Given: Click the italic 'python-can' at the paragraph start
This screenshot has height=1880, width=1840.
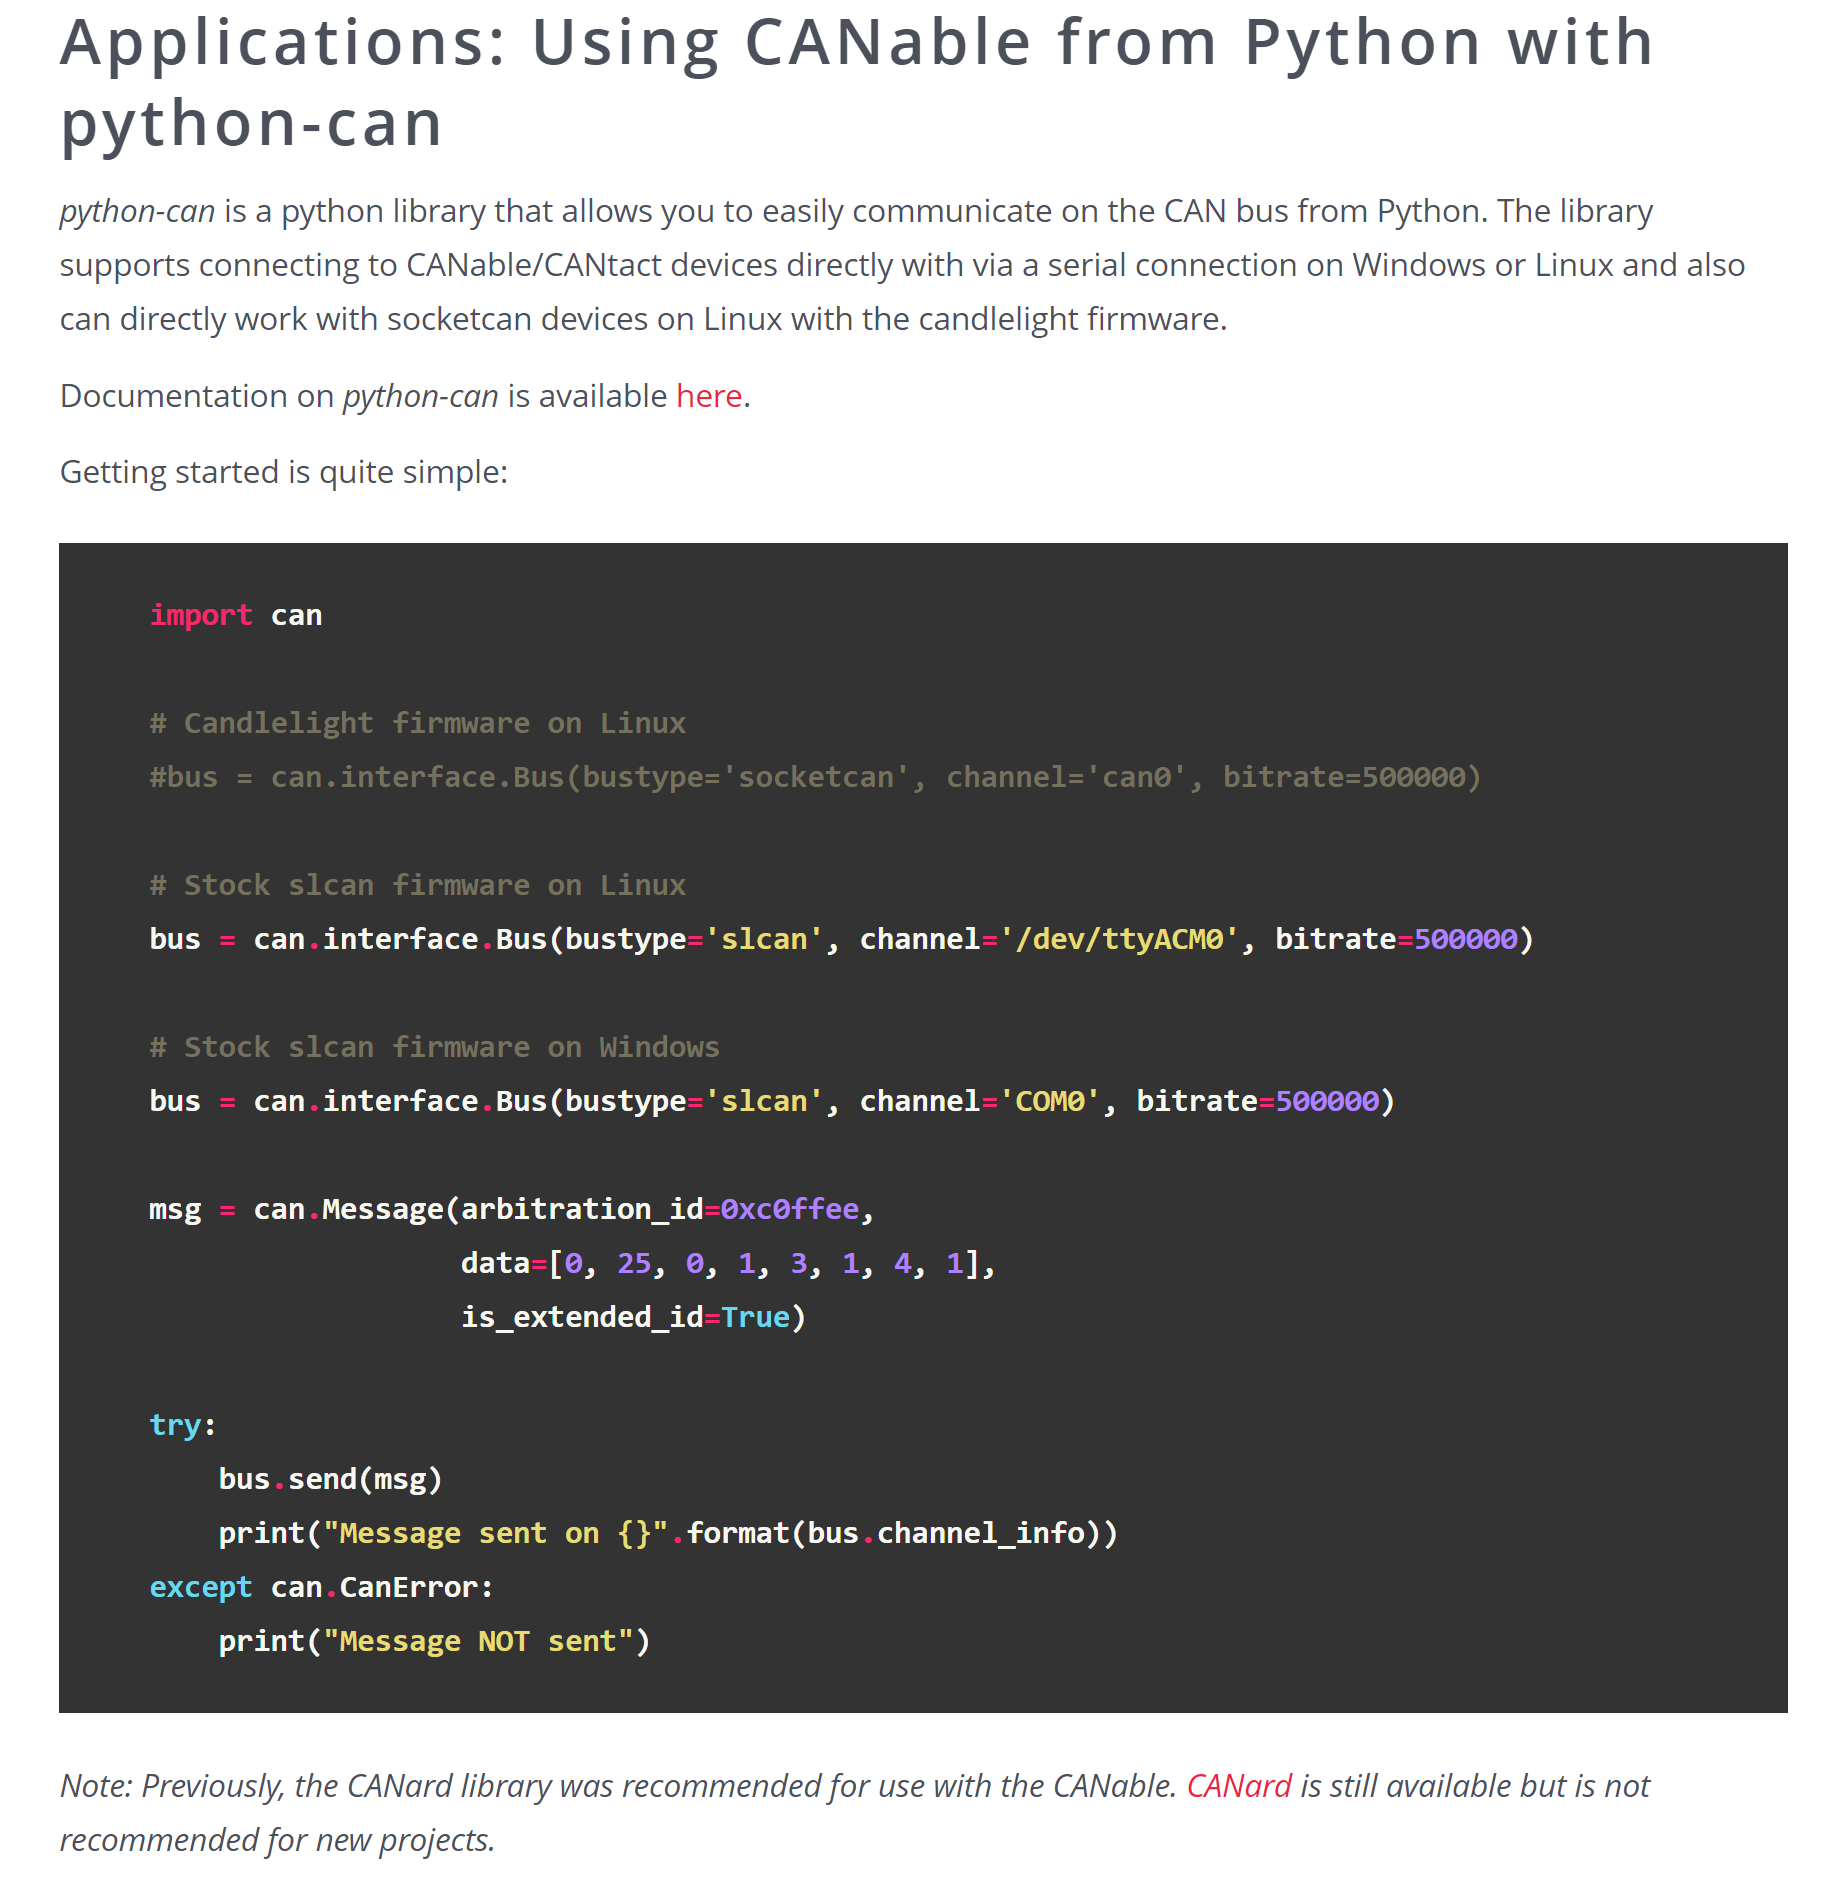Looking at the screenshot, I should click(138, 212).
